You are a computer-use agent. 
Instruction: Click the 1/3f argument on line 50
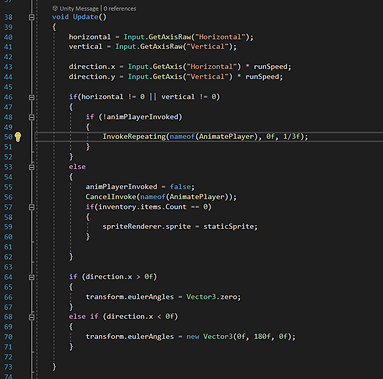pos(291,137)
